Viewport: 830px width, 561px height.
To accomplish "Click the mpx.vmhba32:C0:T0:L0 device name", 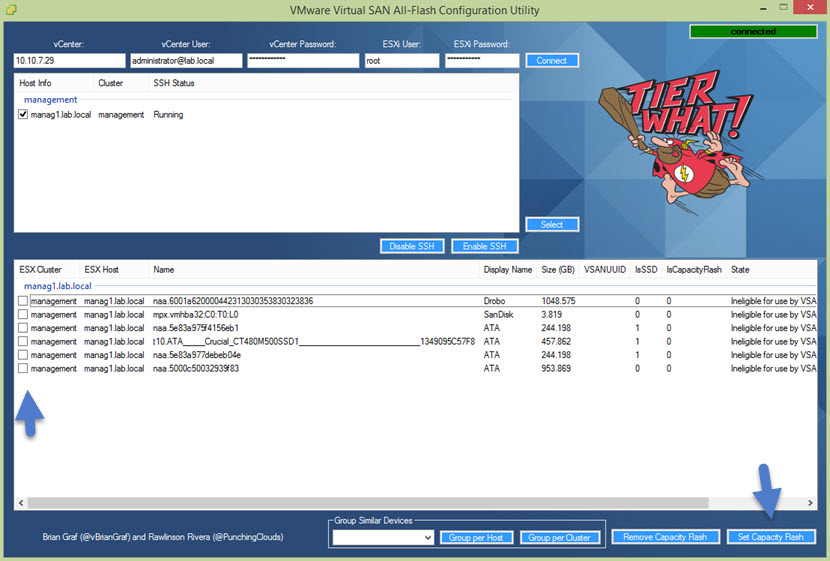I will coord(195,314).
